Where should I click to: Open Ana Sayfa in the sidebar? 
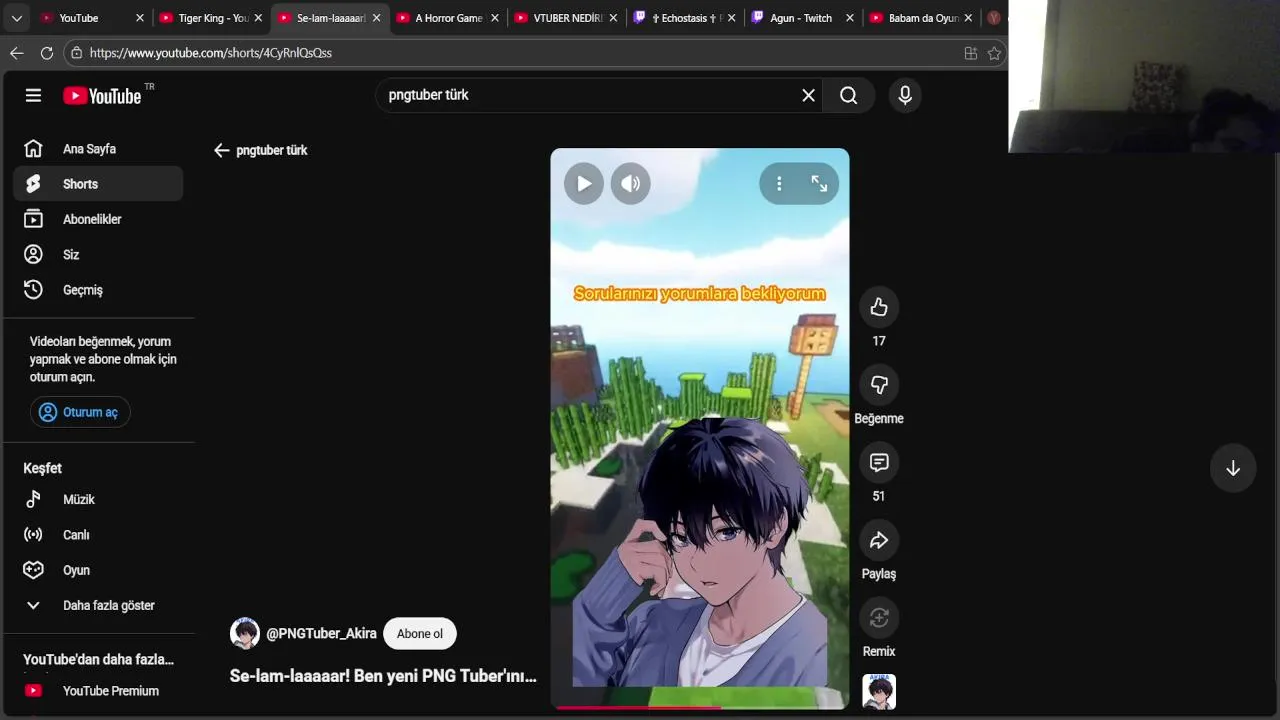point(98,149)
